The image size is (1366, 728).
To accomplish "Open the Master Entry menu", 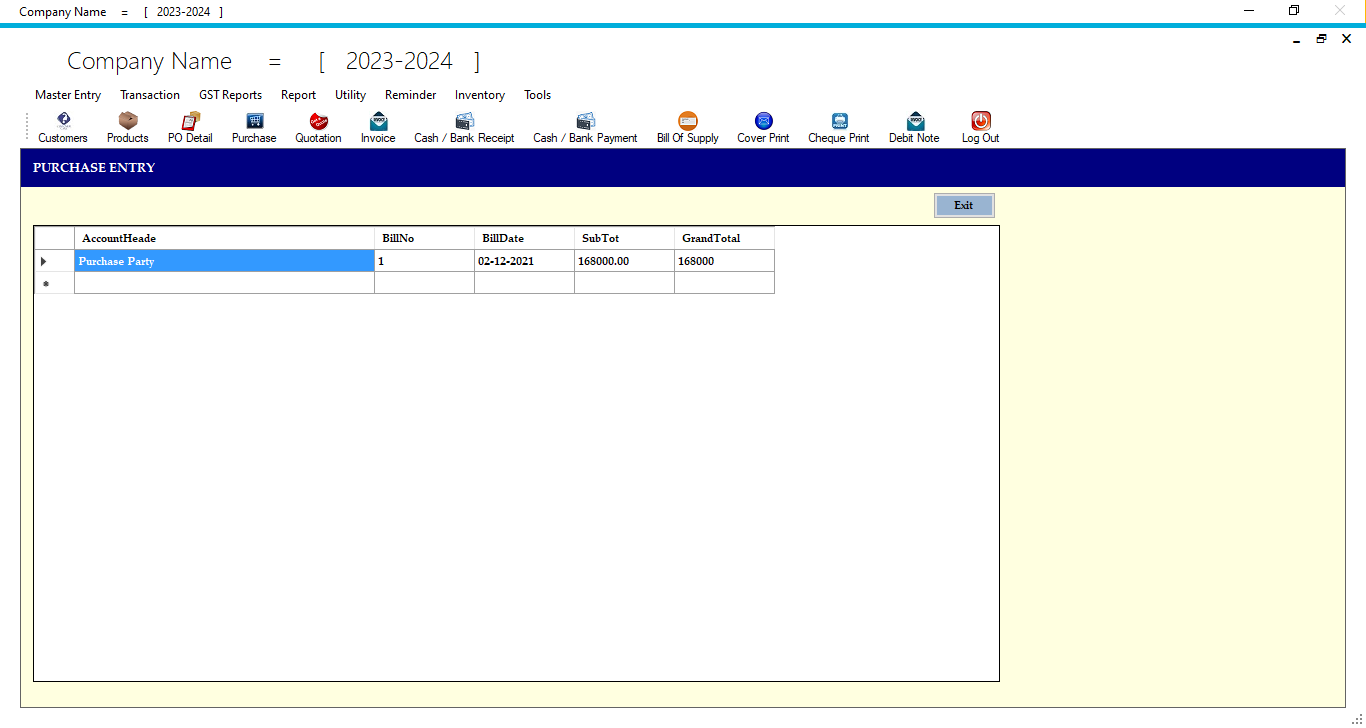I will tap(67, 95).
